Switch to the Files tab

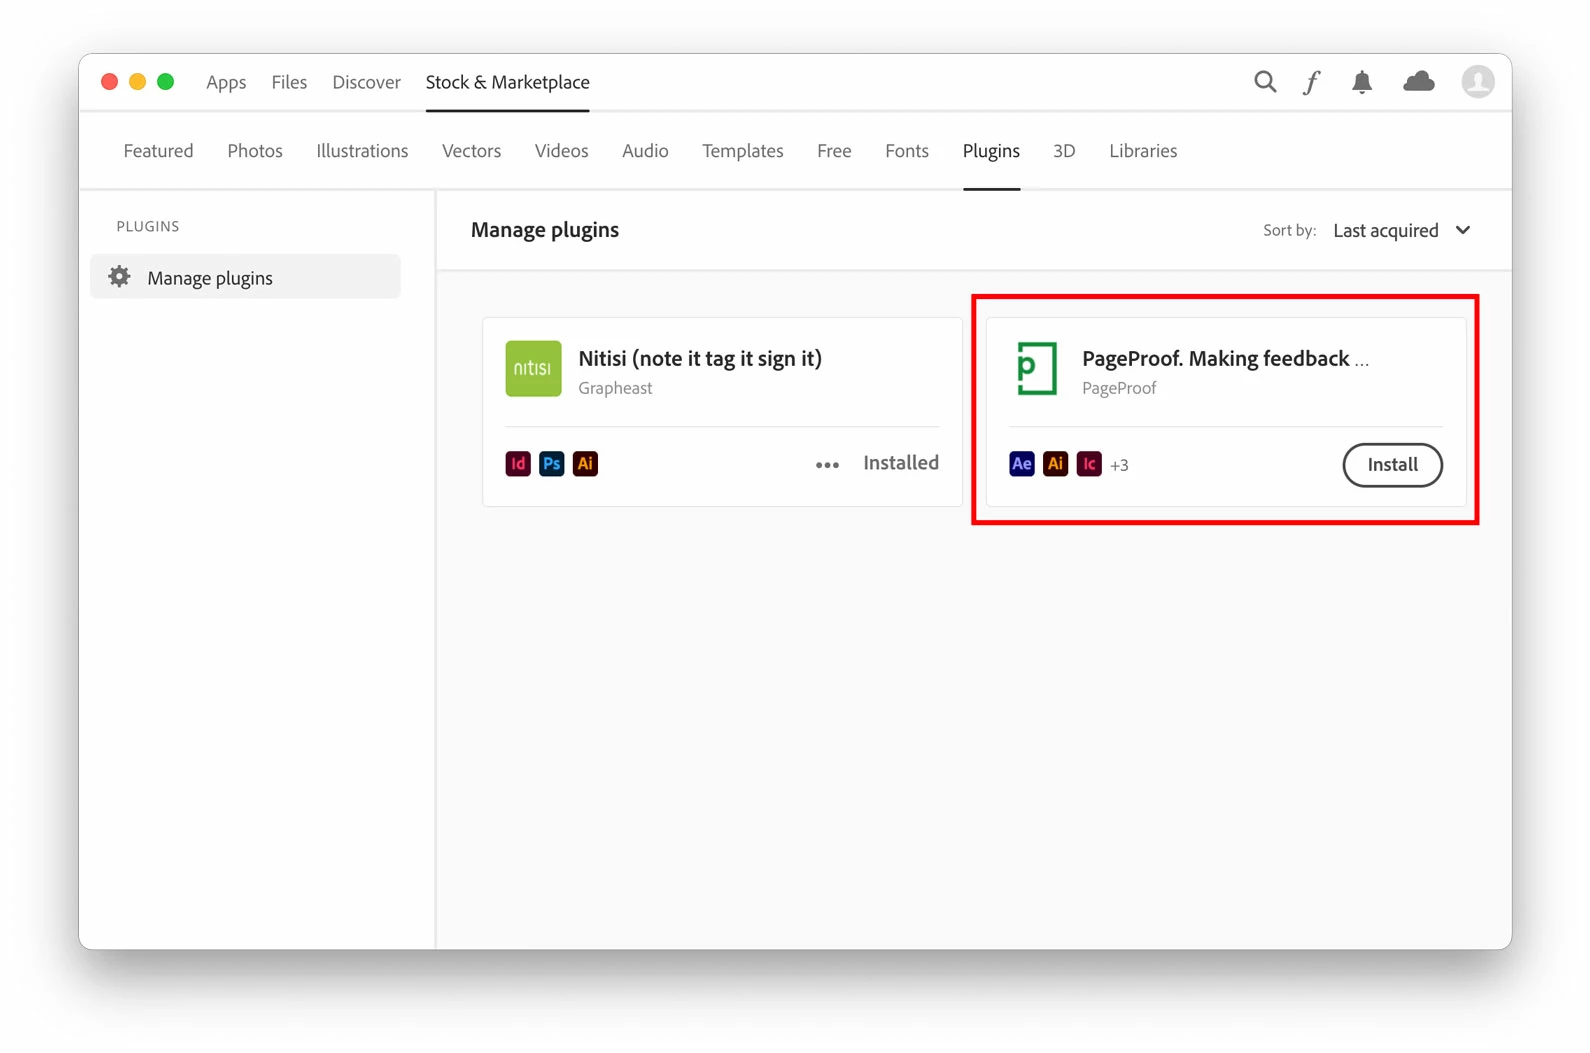click(289, 82)
